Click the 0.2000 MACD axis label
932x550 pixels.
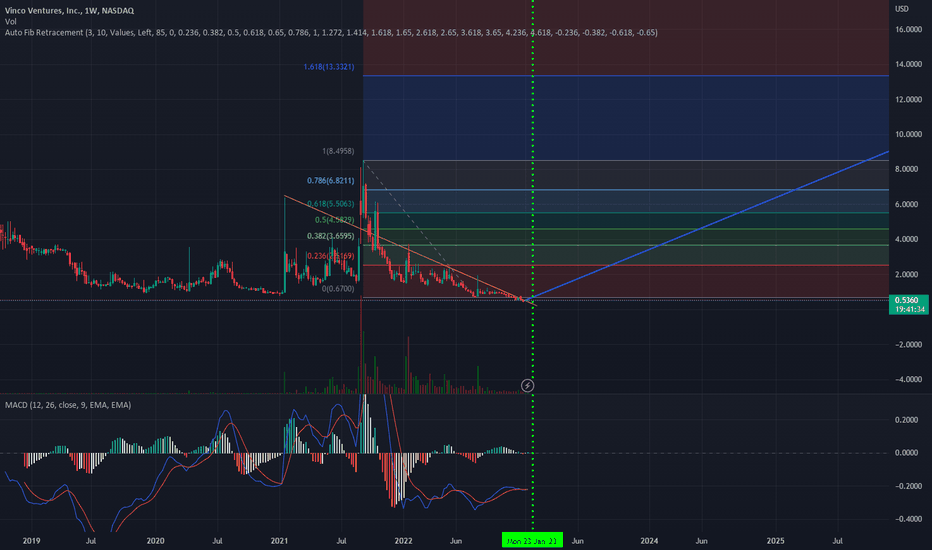[906, 420]
